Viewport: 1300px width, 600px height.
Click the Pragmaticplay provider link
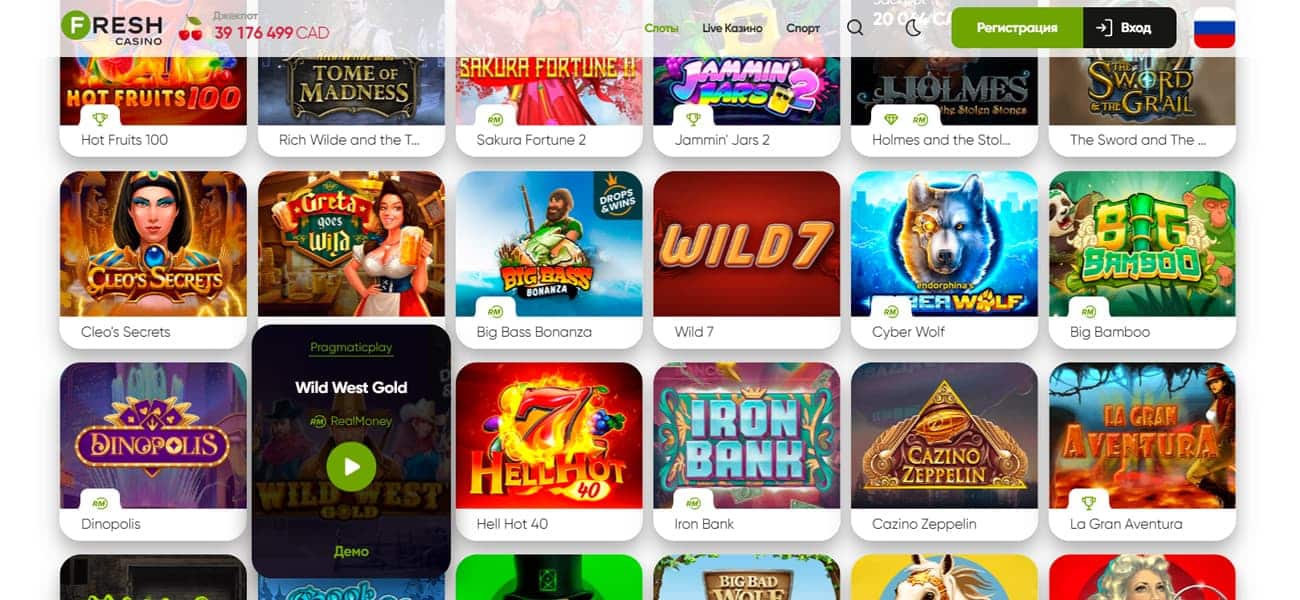click(x=351, y=348)
